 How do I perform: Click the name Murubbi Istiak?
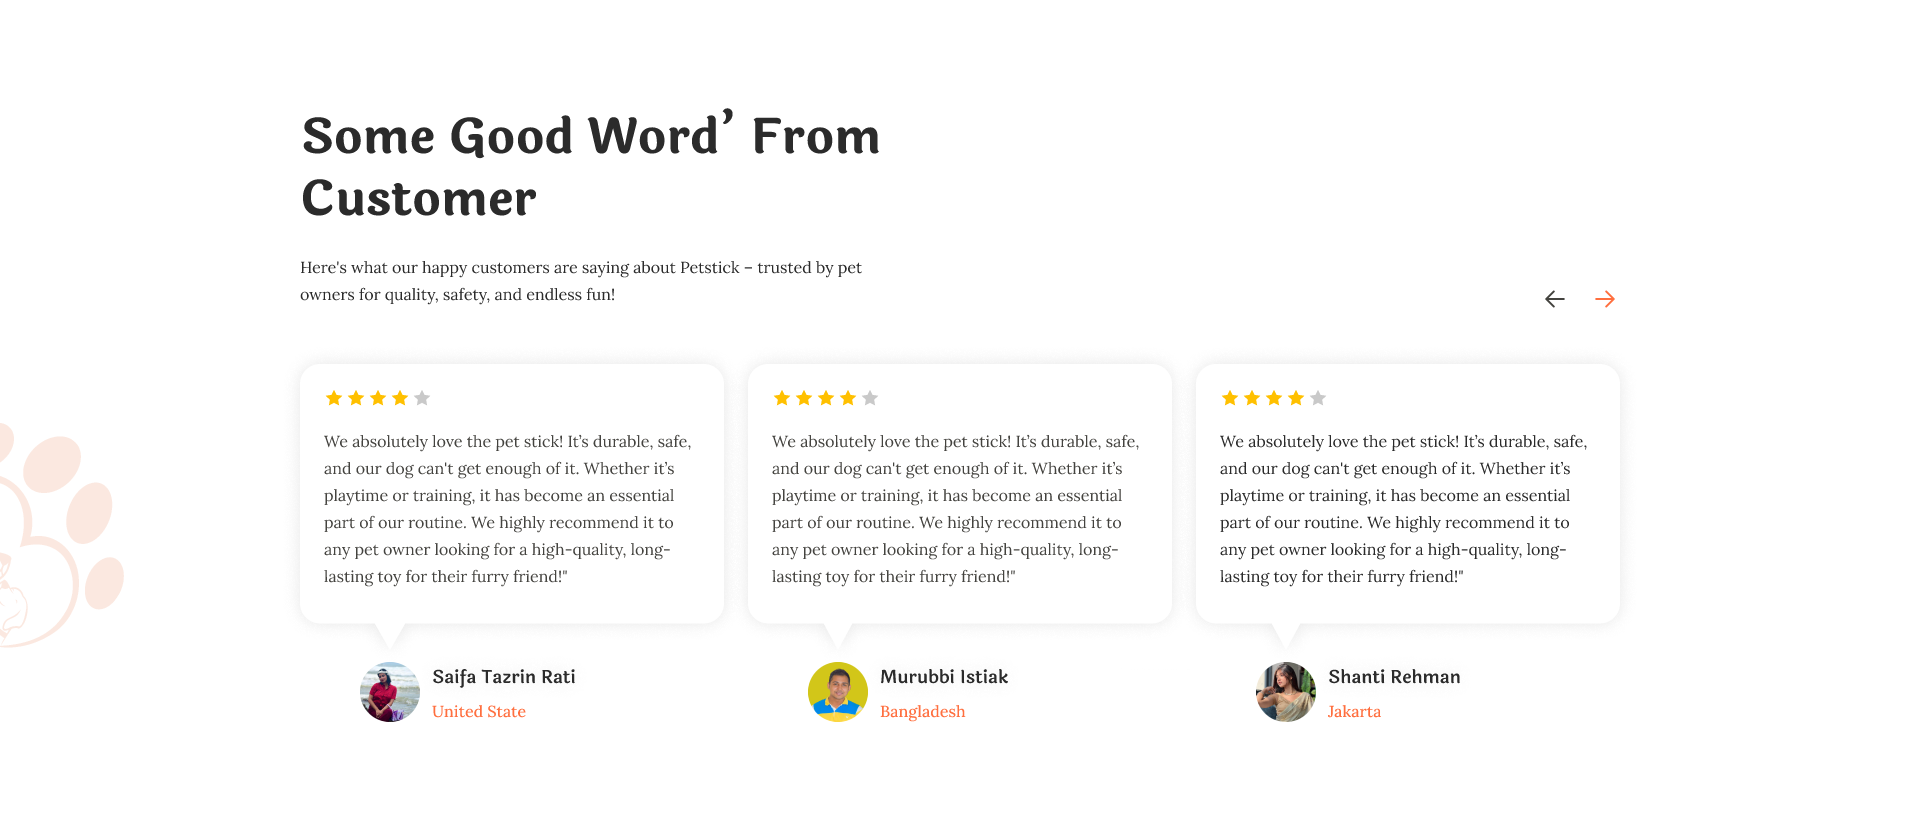(x=944, y=677)
